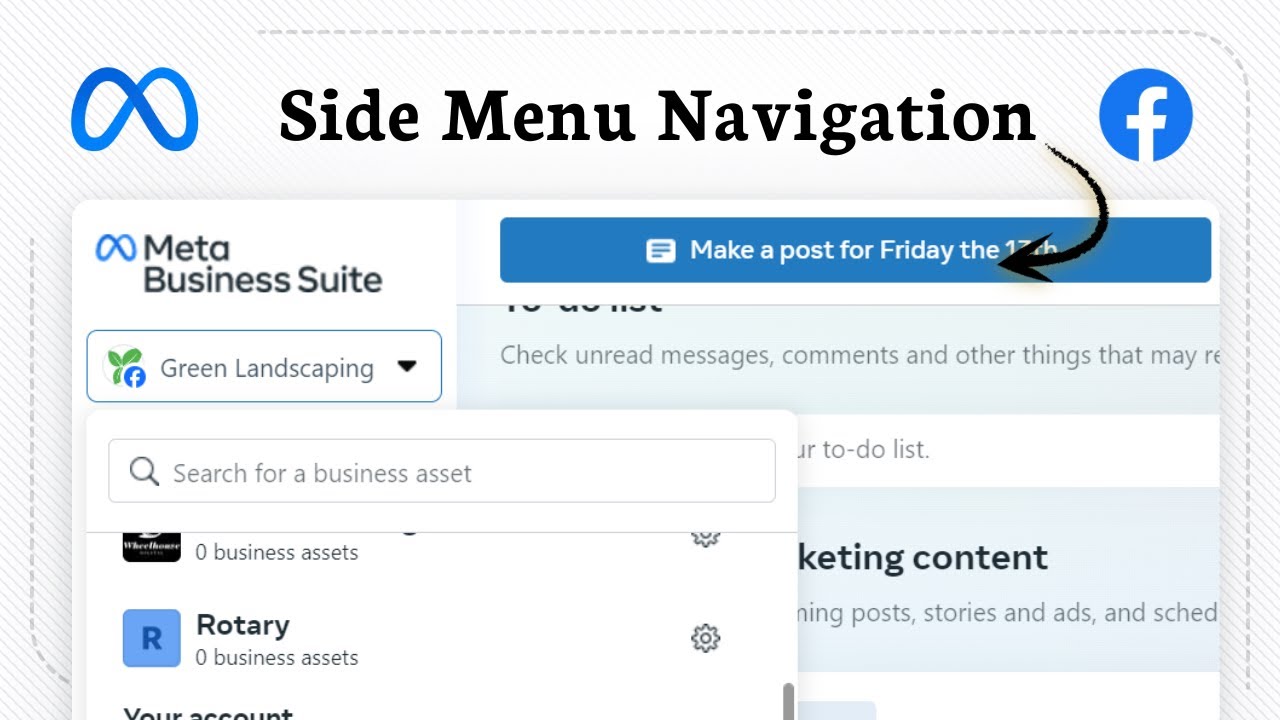1280x720 pixels.
Task: Click the Meta Business Suite logo
Action: point(238,264)
